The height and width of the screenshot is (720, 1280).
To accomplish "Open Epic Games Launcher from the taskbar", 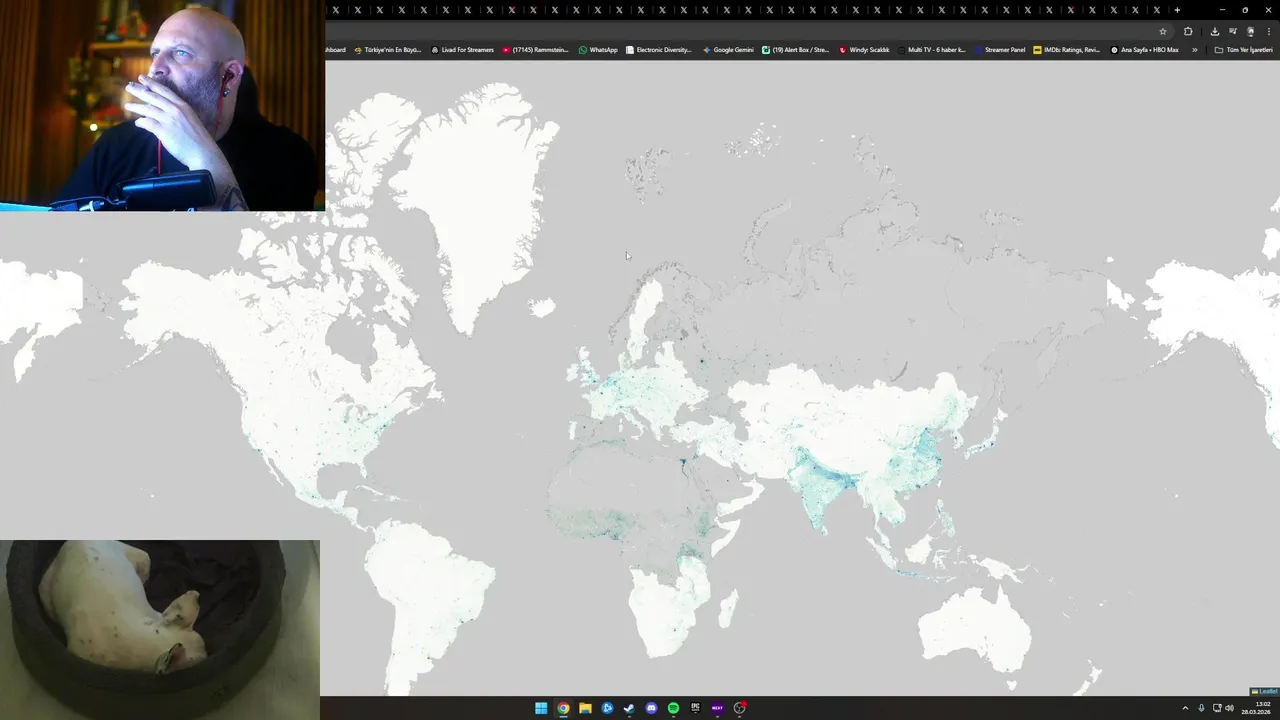I will pos(695,708).
